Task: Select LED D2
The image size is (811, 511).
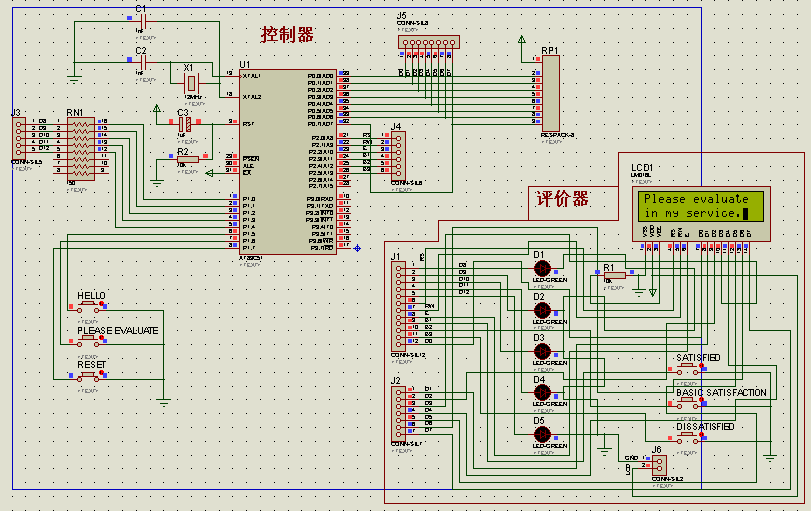Action: click(x=542, y=310)
